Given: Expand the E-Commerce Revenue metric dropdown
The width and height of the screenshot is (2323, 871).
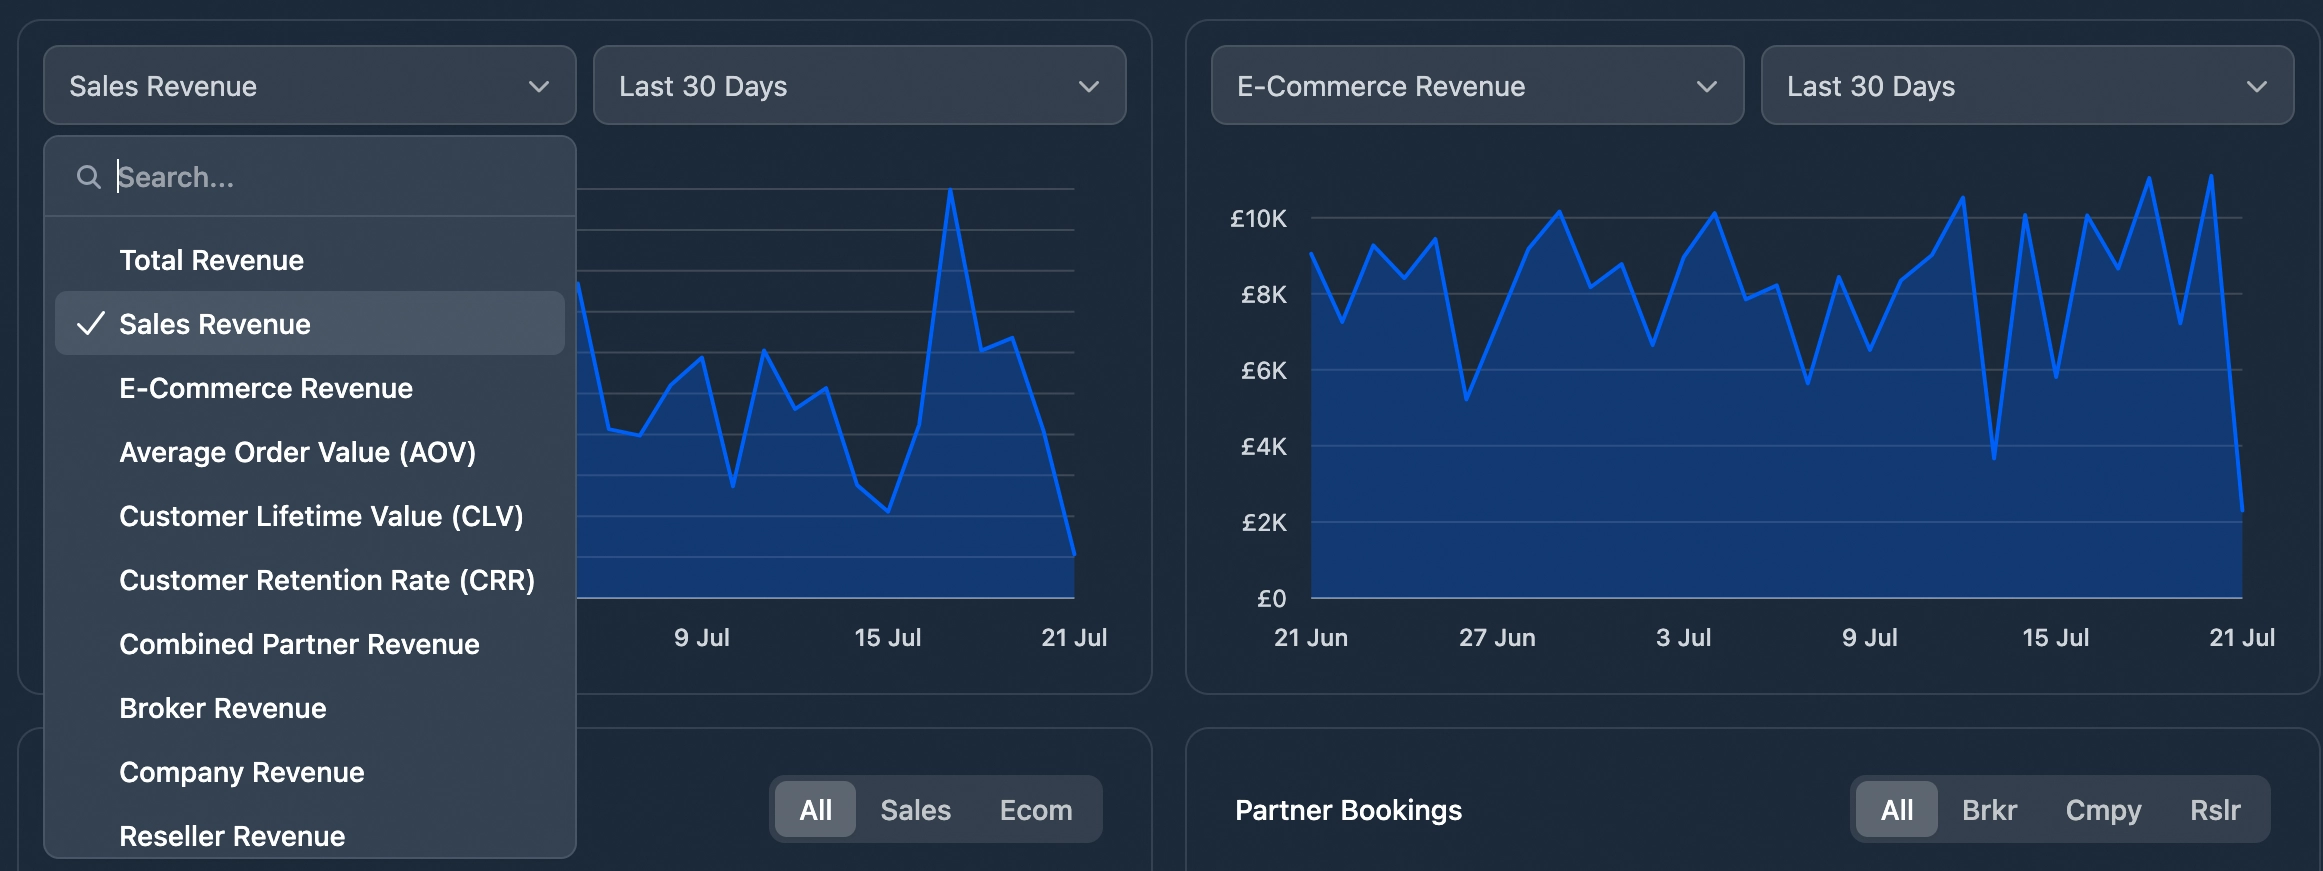Looking at the screenshot, I should (x=1476, y=86).
